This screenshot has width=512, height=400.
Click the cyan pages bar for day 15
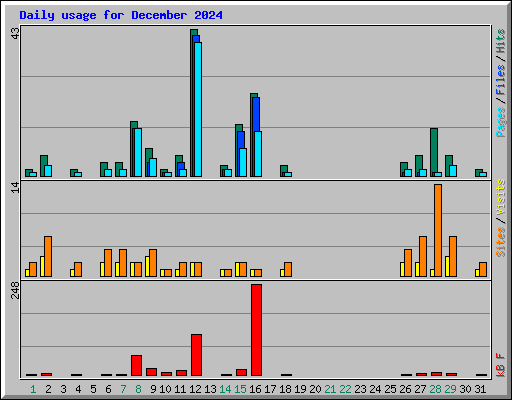(x=243, y=162)
